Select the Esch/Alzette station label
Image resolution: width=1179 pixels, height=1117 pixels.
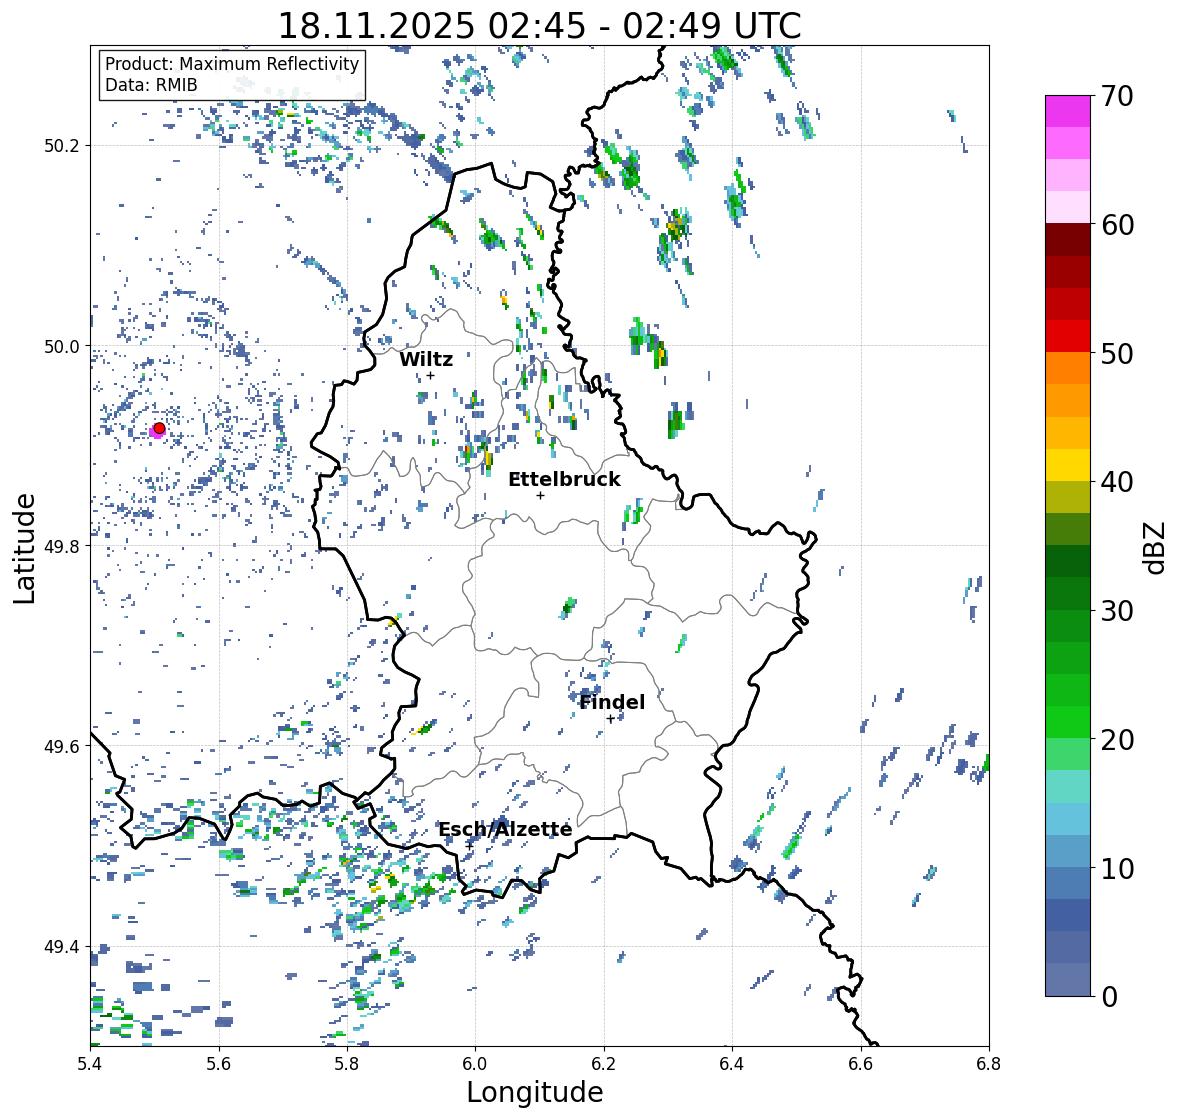505,829
